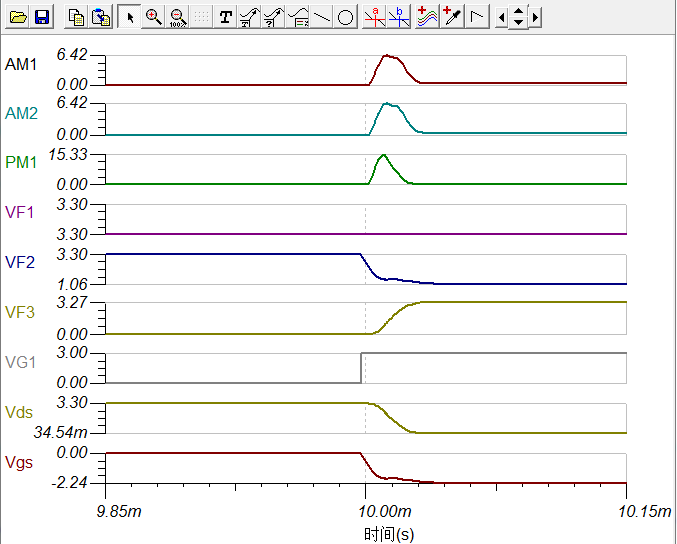
Task: Click the add curve icon
Action: (x=428, y=17)
